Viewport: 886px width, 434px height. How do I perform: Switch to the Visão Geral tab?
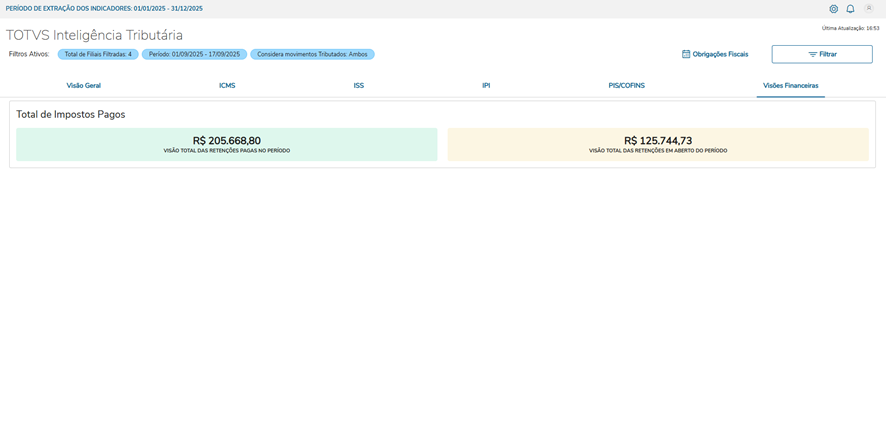(84, 86)
